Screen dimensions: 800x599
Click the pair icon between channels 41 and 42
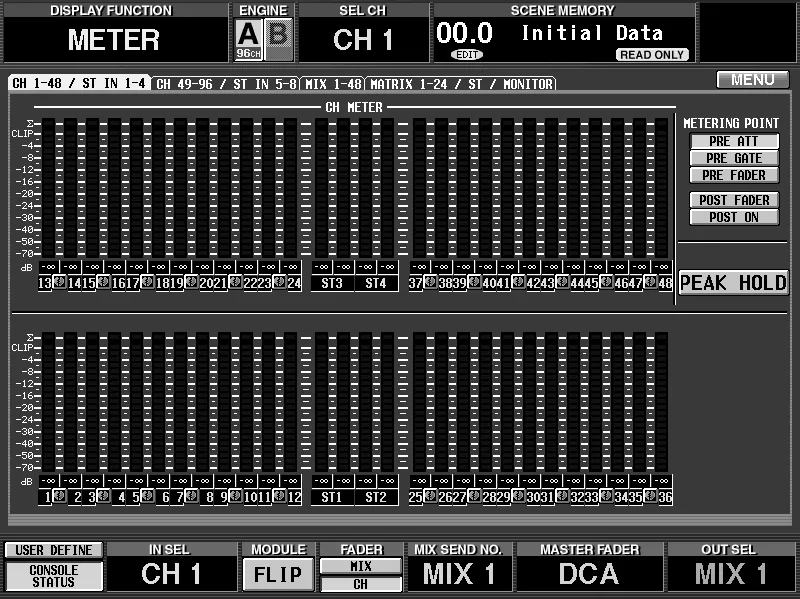point(518,282)
